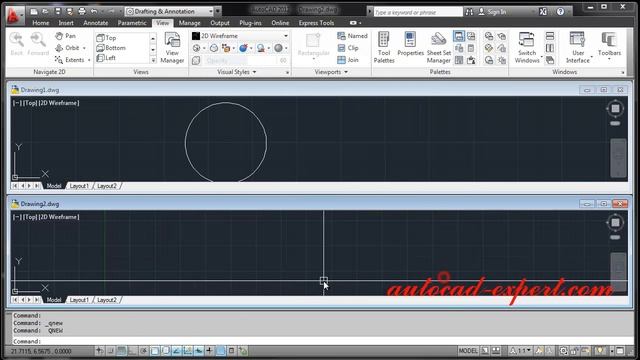This screenshot has height=360, width=640.
Task: Select the Bottom view preset
Action: tap(111, 48)
